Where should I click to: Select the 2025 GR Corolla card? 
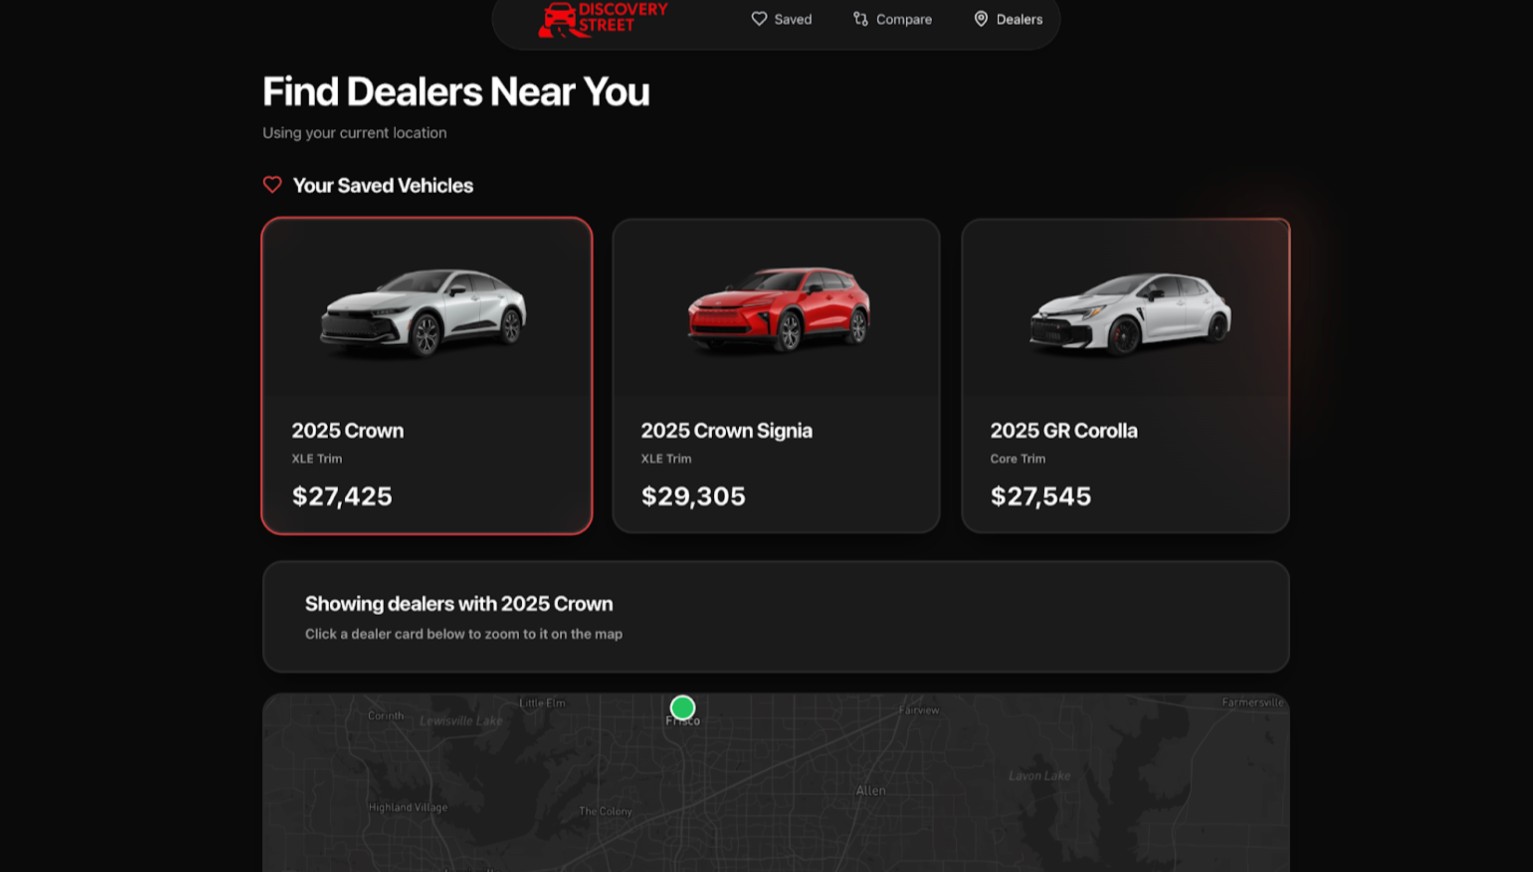point(1125,376)
